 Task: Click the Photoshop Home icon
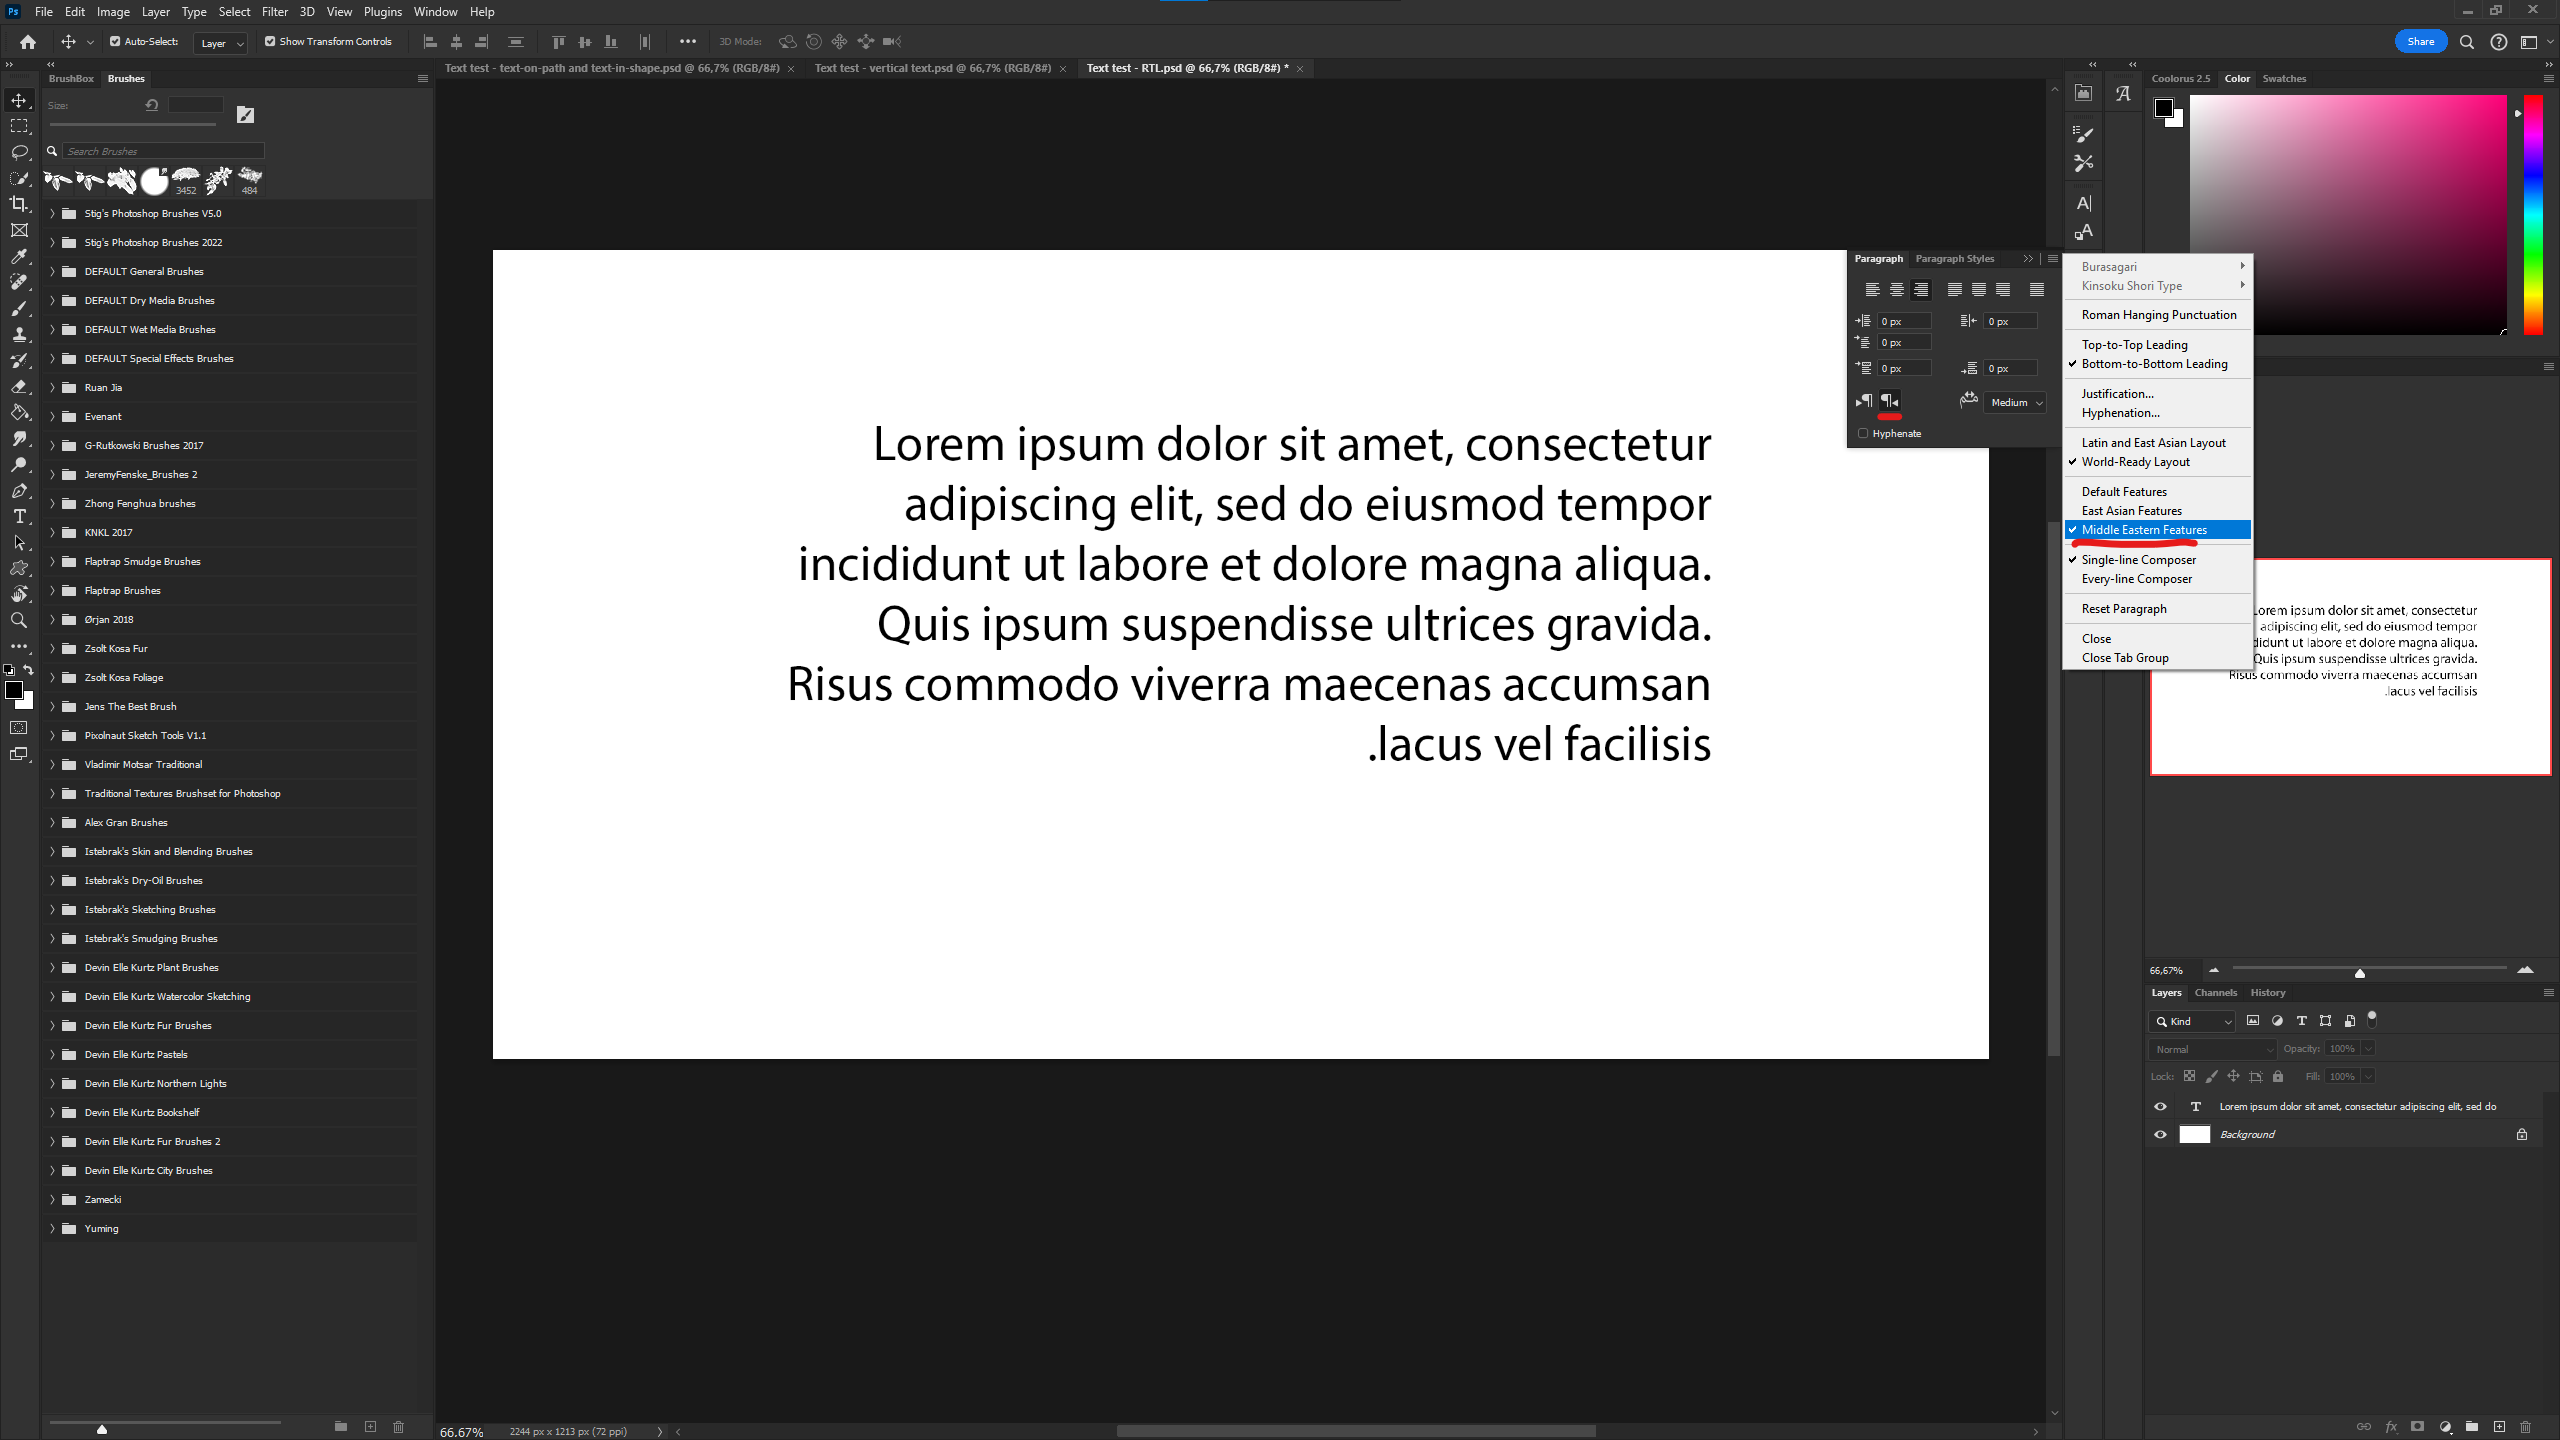[28, 42]
